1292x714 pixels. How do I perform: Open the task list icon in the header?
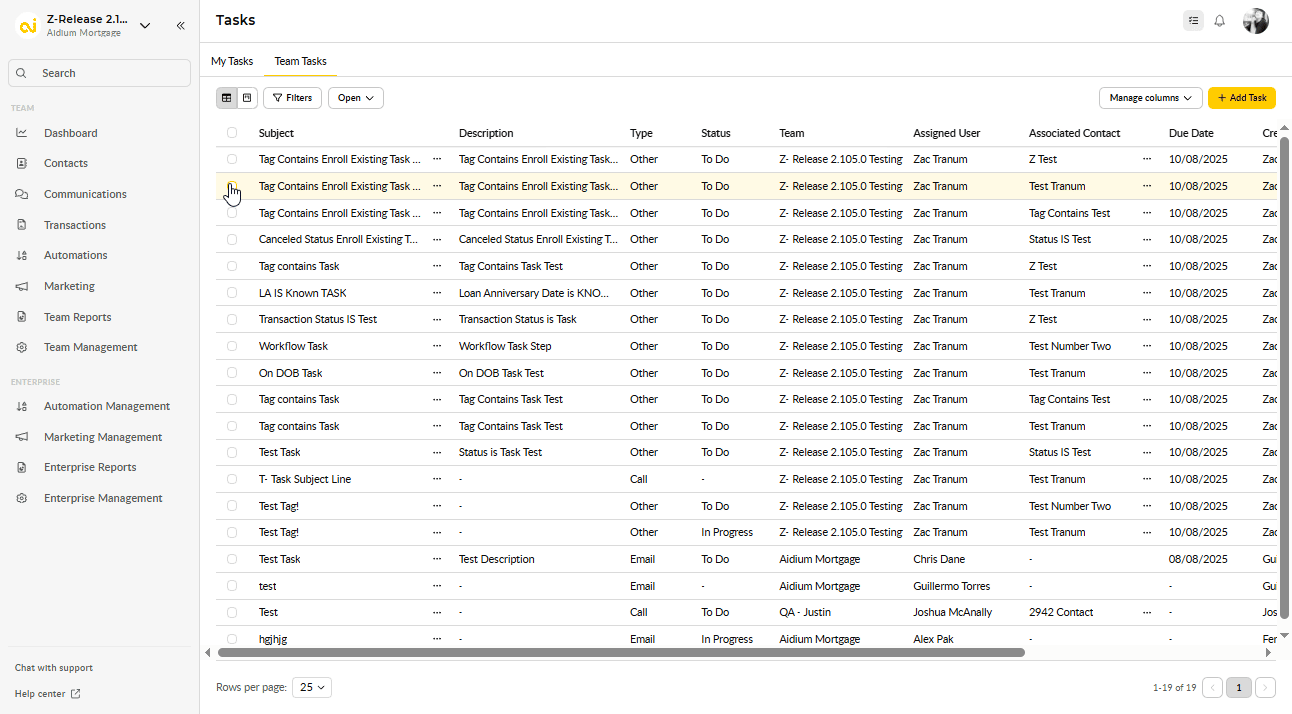click(1192, 21)
